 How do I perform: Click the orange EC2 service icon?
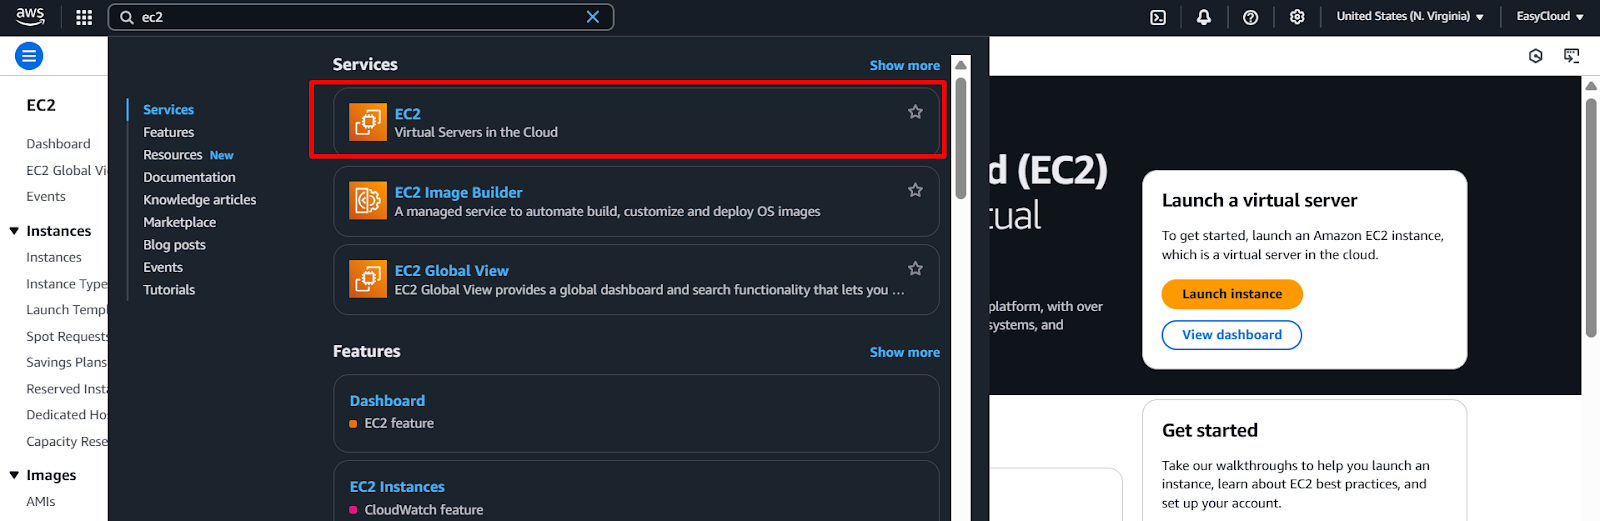click(368, 122)
